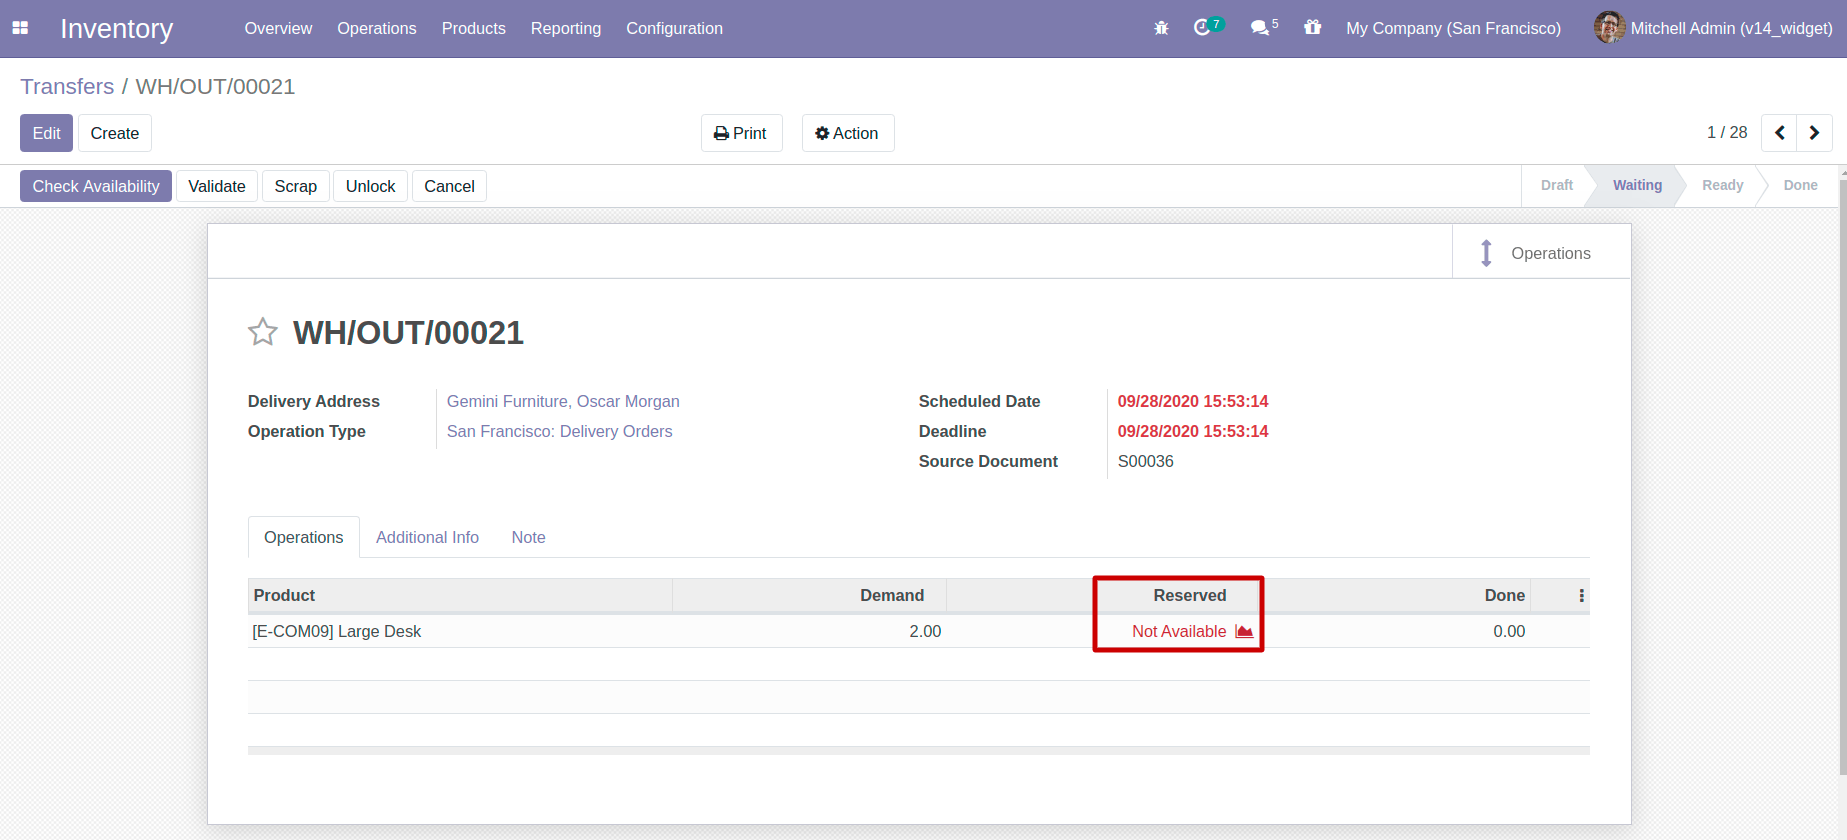Click the done quantity 0.00
Image resolution: width=1847 pixels, height=840 pixels.
click(1509, 631)
